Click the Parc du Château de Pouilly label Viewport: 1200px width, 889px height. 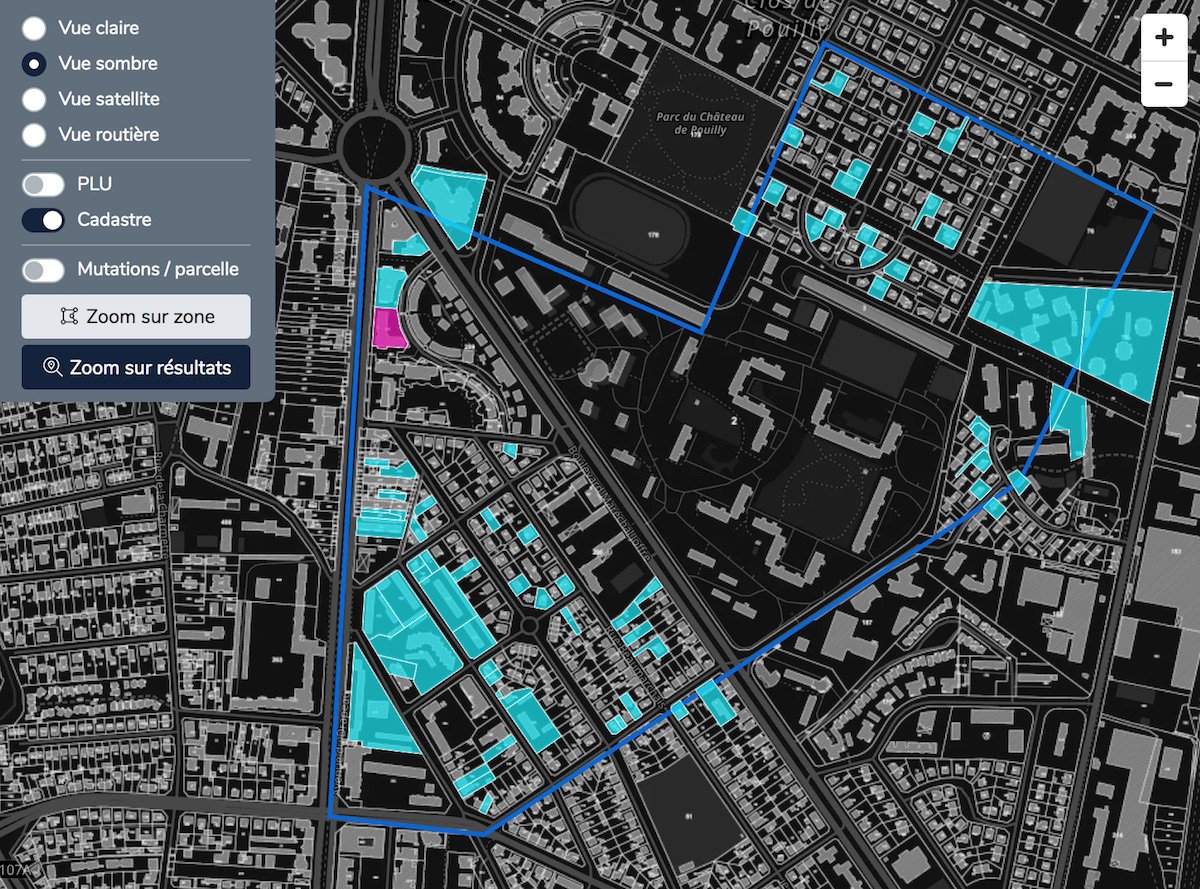click(x=691, y=123)
